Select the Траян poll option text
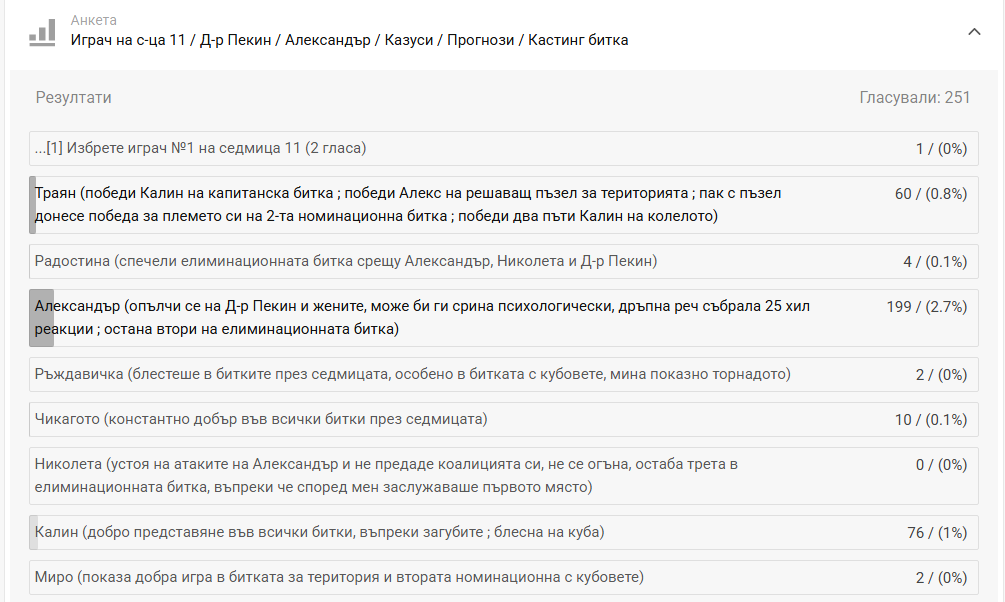 pyautogui.click(x=408, y=204)
